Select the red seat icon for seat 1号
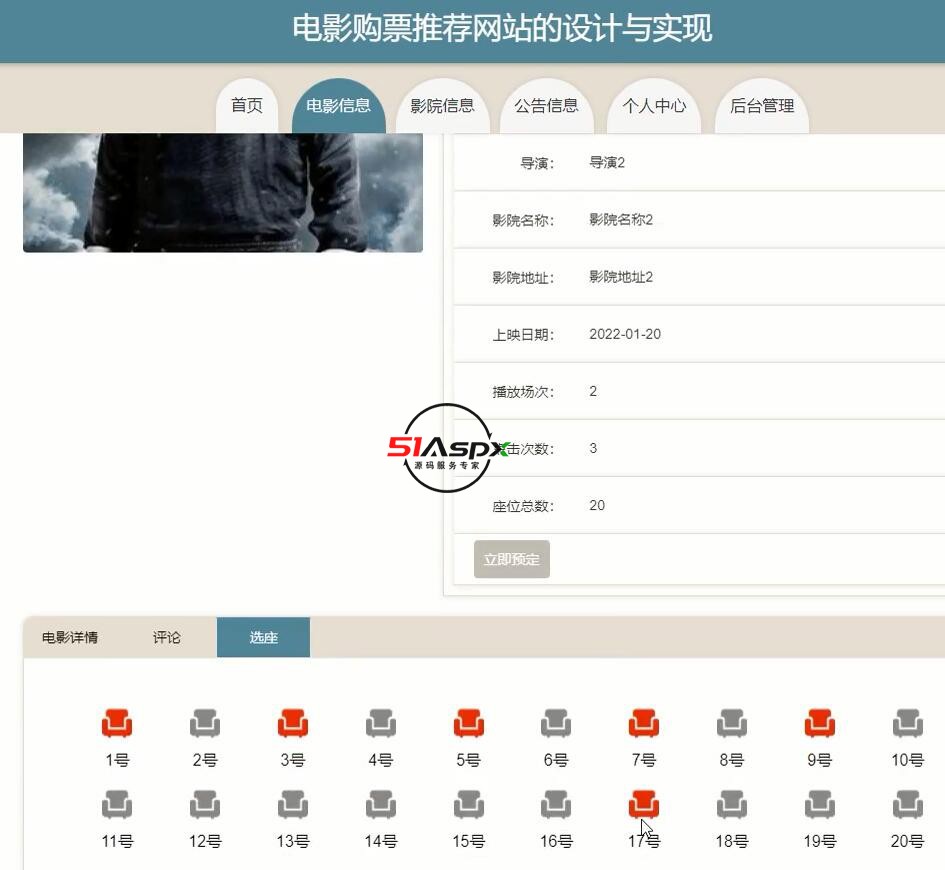945x870 pixels. click(x=117, y=723)
